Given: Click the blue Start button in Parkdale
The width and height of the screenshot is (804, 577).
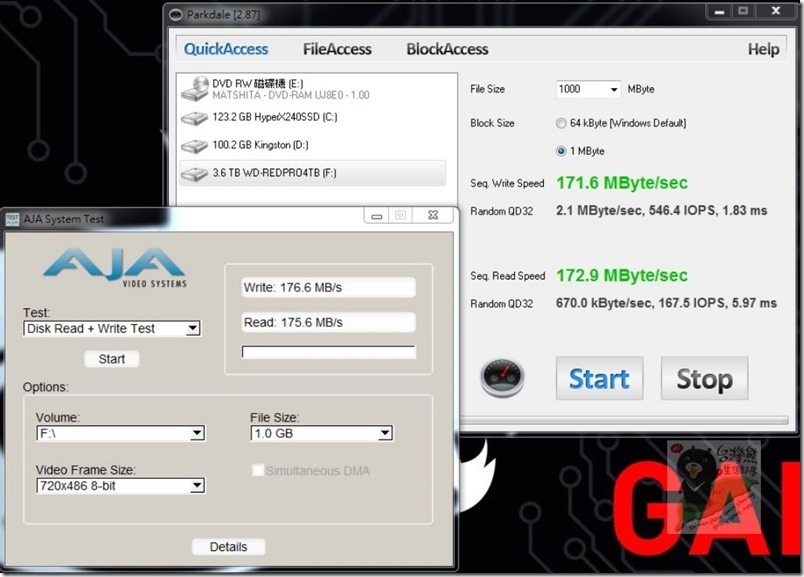Looking at the screenshot, I should pyautogui.click(x=599, y=379).
